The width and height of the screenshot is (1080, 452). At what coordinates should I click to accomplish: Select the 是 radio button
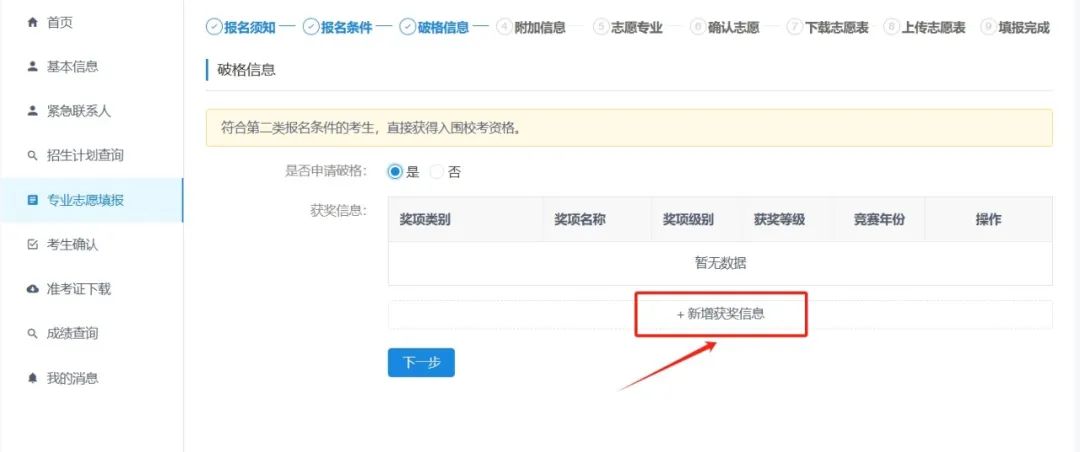coord(395,172)
